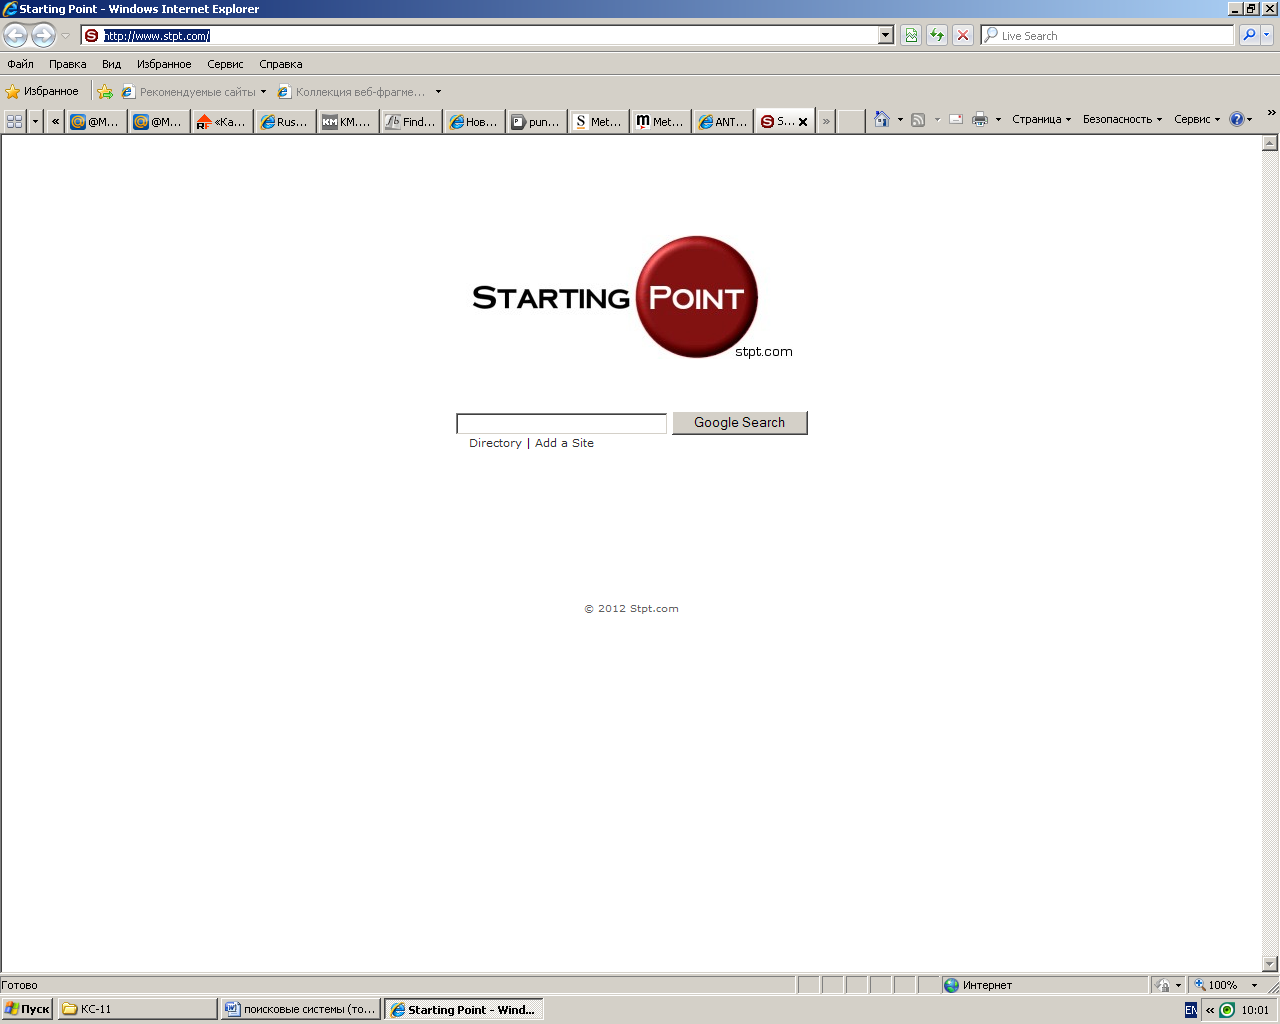
Task: Switch to КС-11 folder in taskbar
Action: pyautogui.click(x=137, y=1009)
